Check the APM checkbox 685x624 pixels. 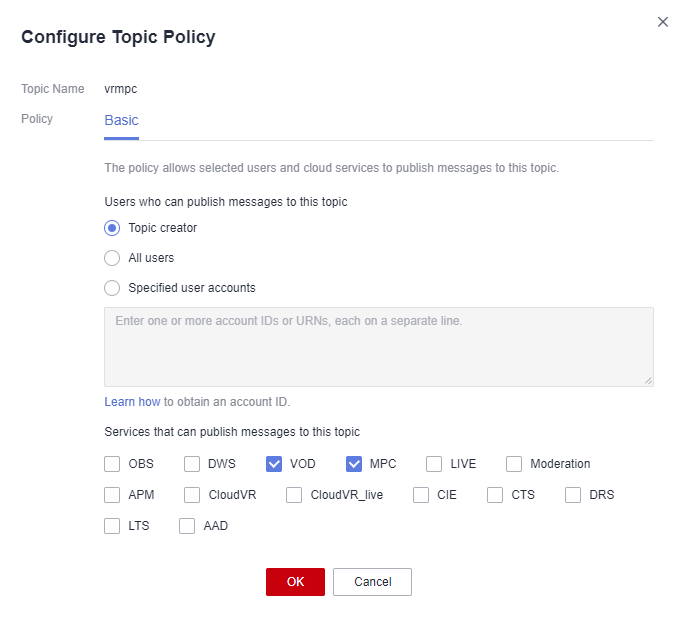click(112, 495)
